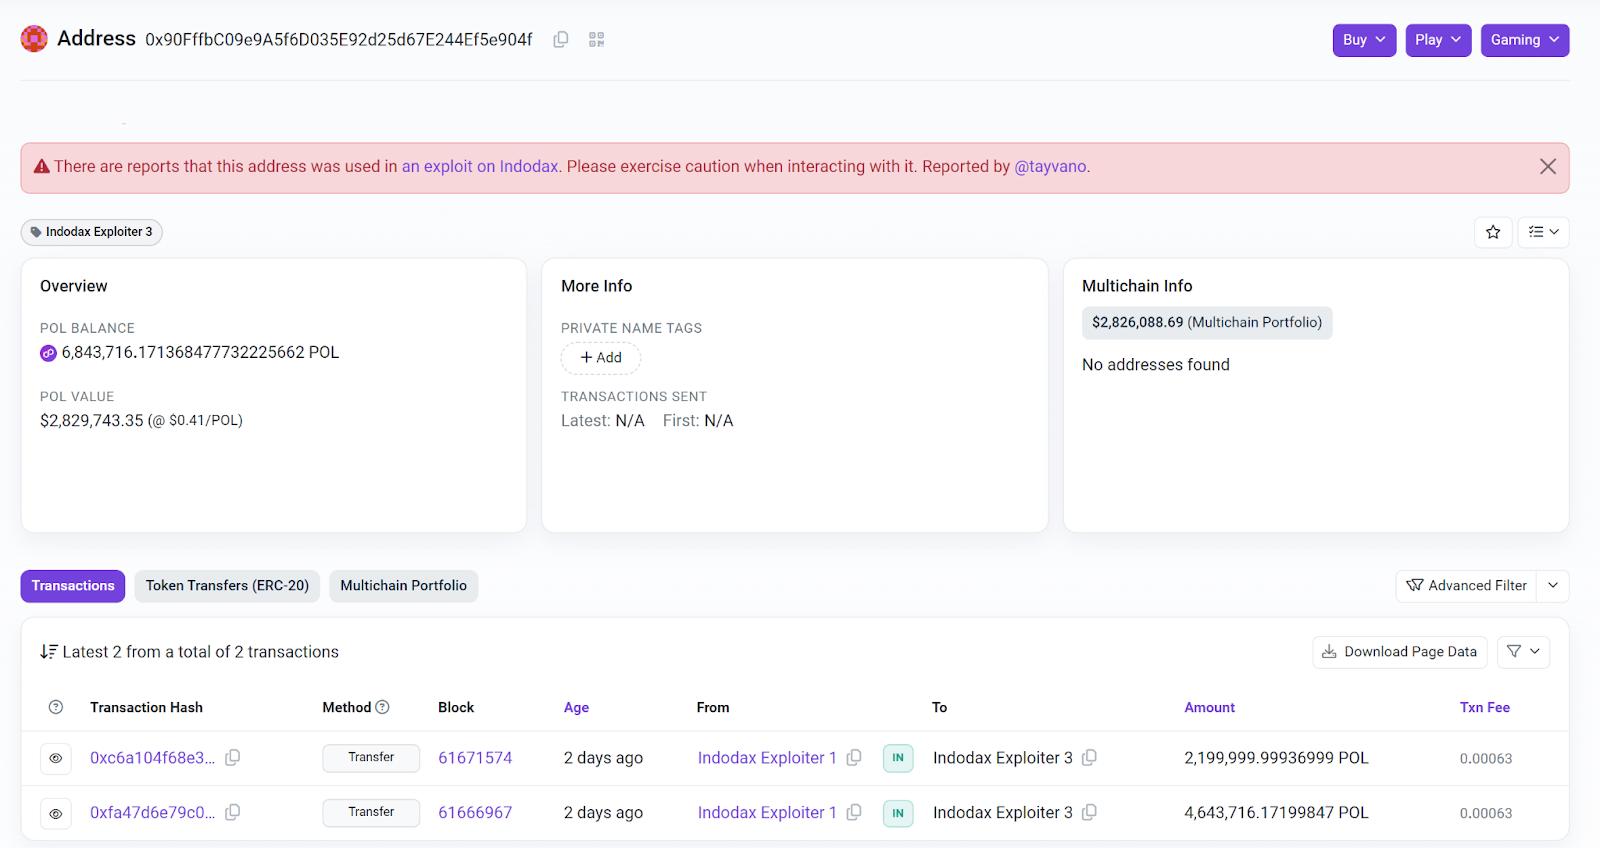The width and height of the screenshot is (1600, 848).
Task: Open transaction hash 0xfa47d6e79c0...
Action: coord(152,813)
